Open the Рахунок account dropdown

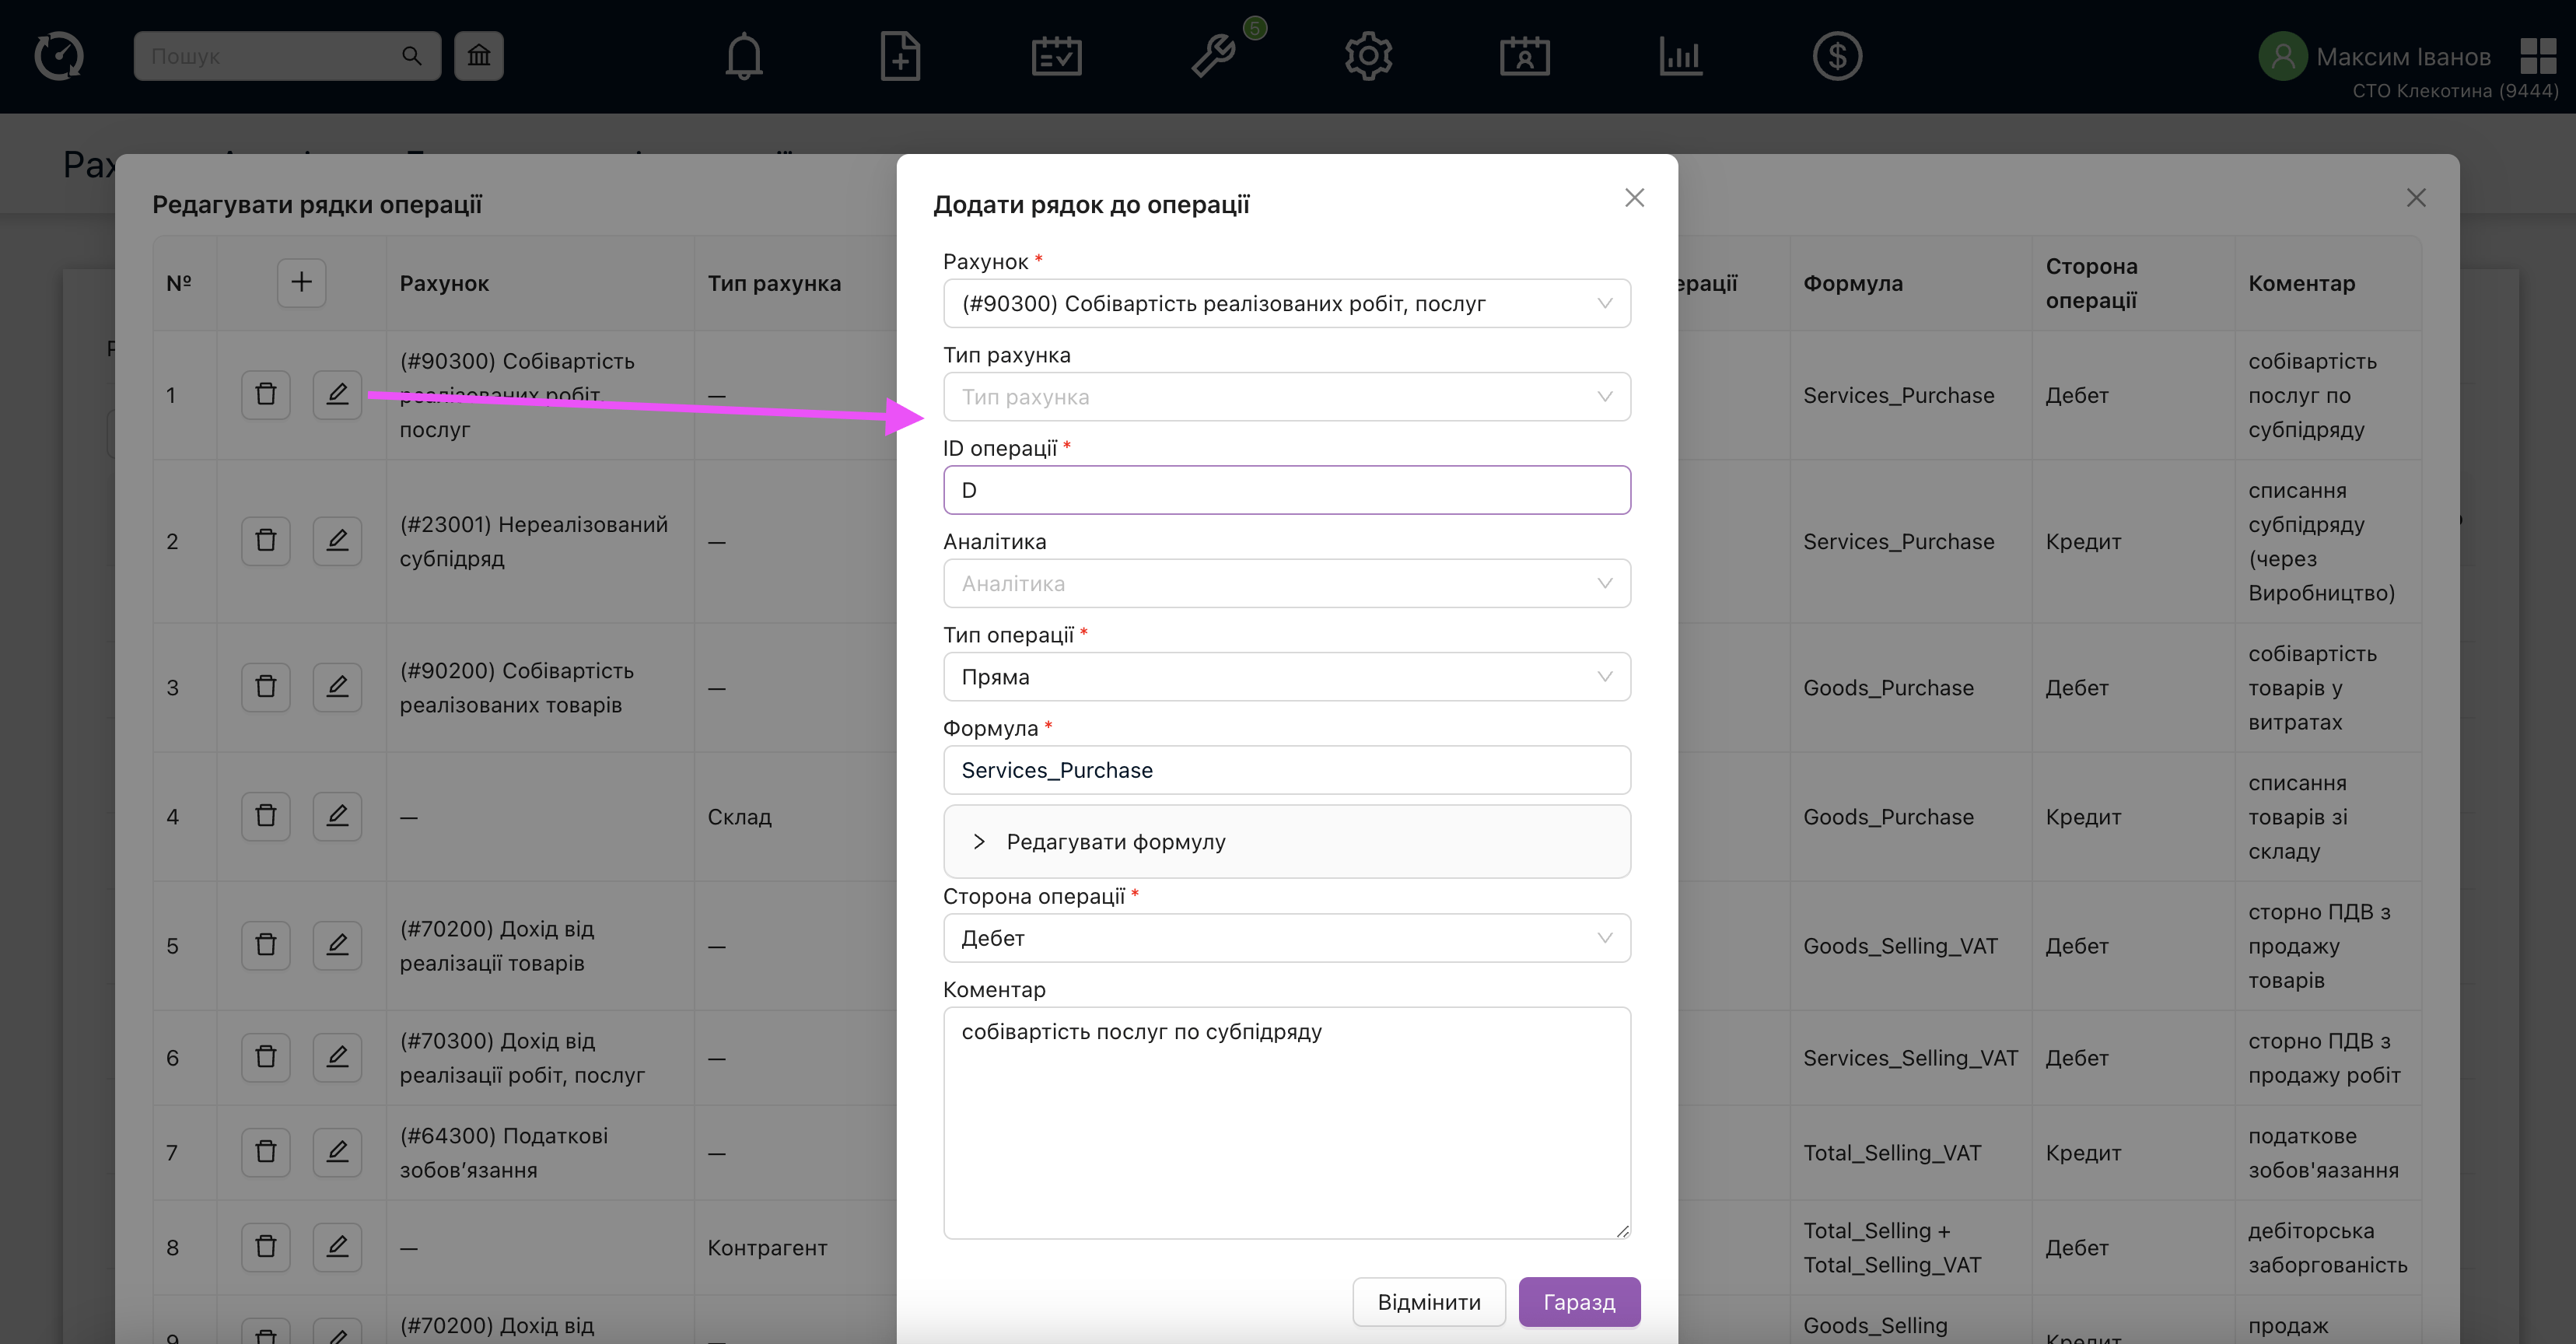1286,304
